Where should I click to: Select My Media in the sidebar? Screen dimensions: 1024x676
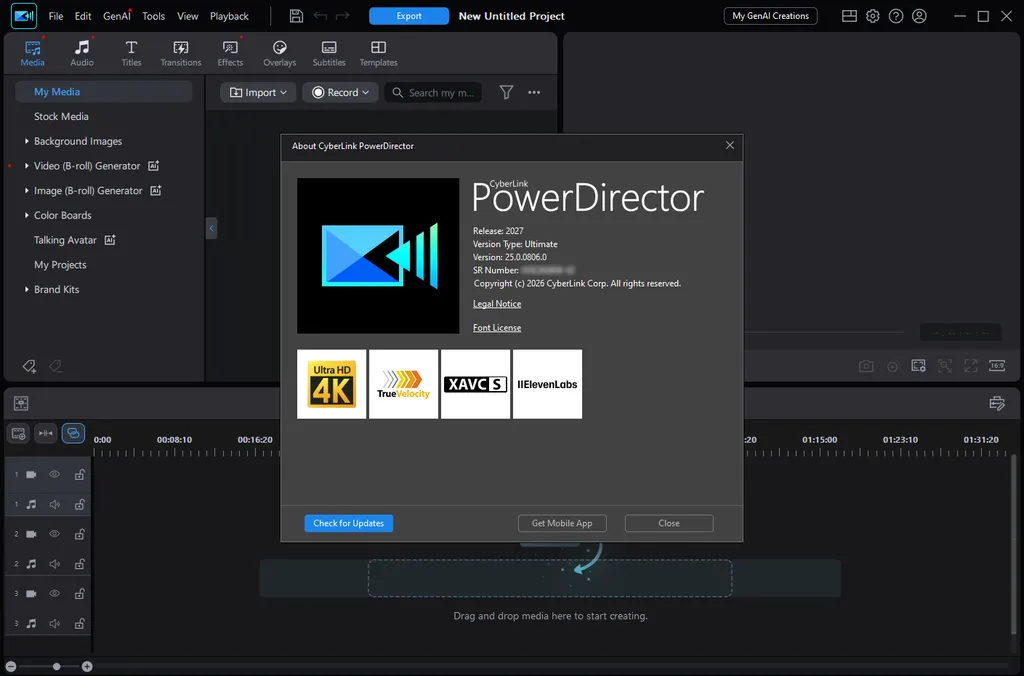click(x=103, y=92)
